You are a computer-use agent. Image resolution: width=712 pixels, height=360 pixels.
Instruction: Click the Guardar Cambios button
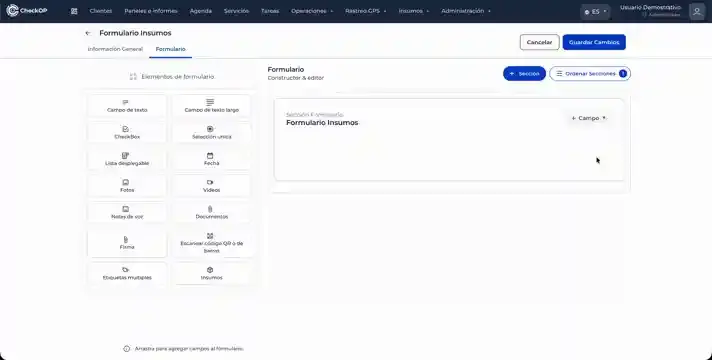click(x=594, y=42)
